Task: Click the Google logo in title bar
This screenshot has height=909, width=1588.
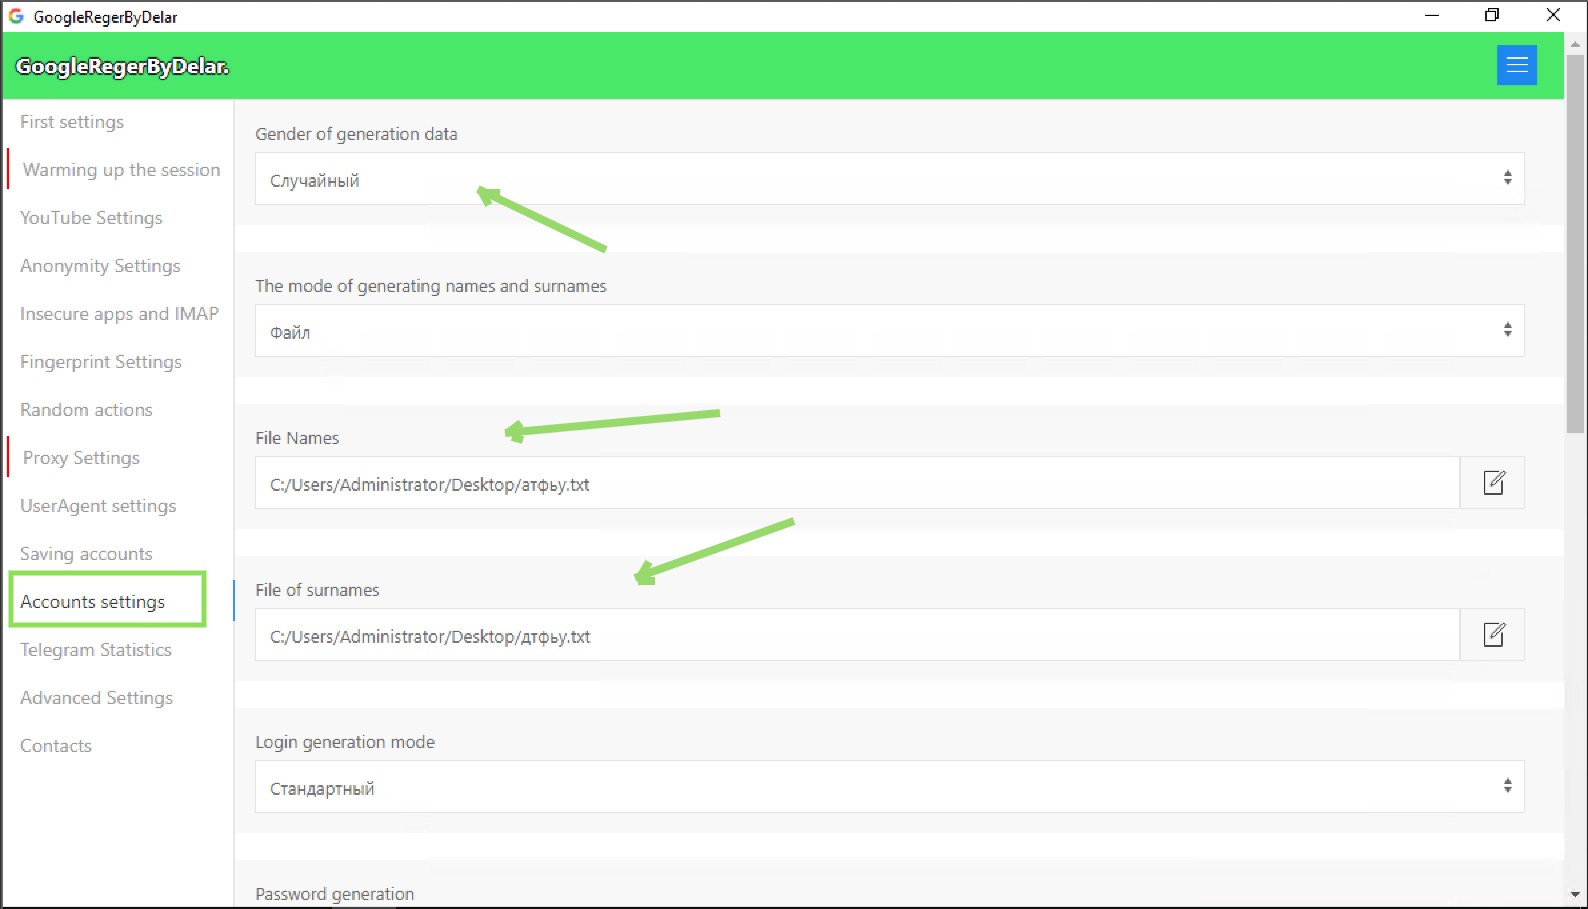Action: point(16,16)
